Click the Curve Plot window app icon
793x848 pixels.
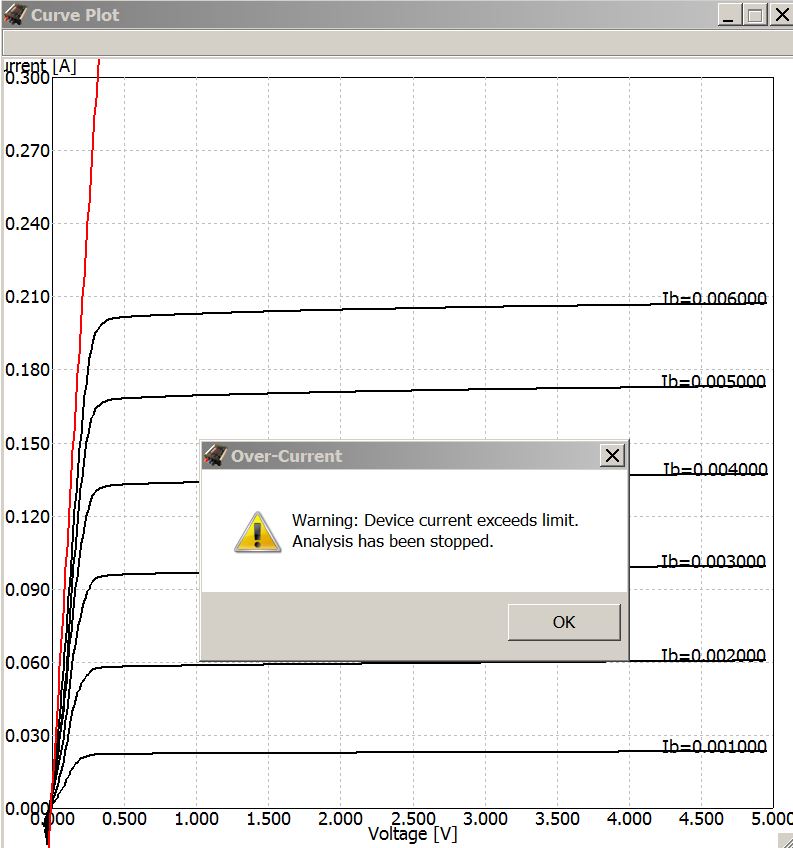tap(15, 15)
